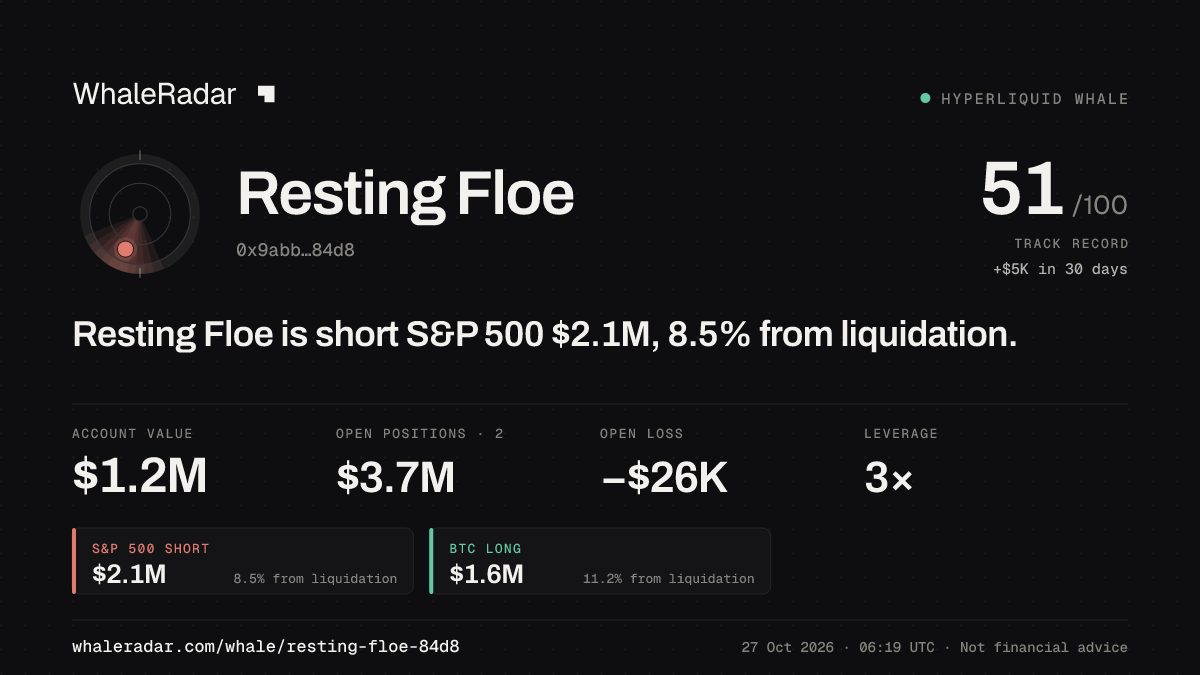Click the OPEN LOSS label
Viewport: 1200px width, 675px height.
point(642,434)
